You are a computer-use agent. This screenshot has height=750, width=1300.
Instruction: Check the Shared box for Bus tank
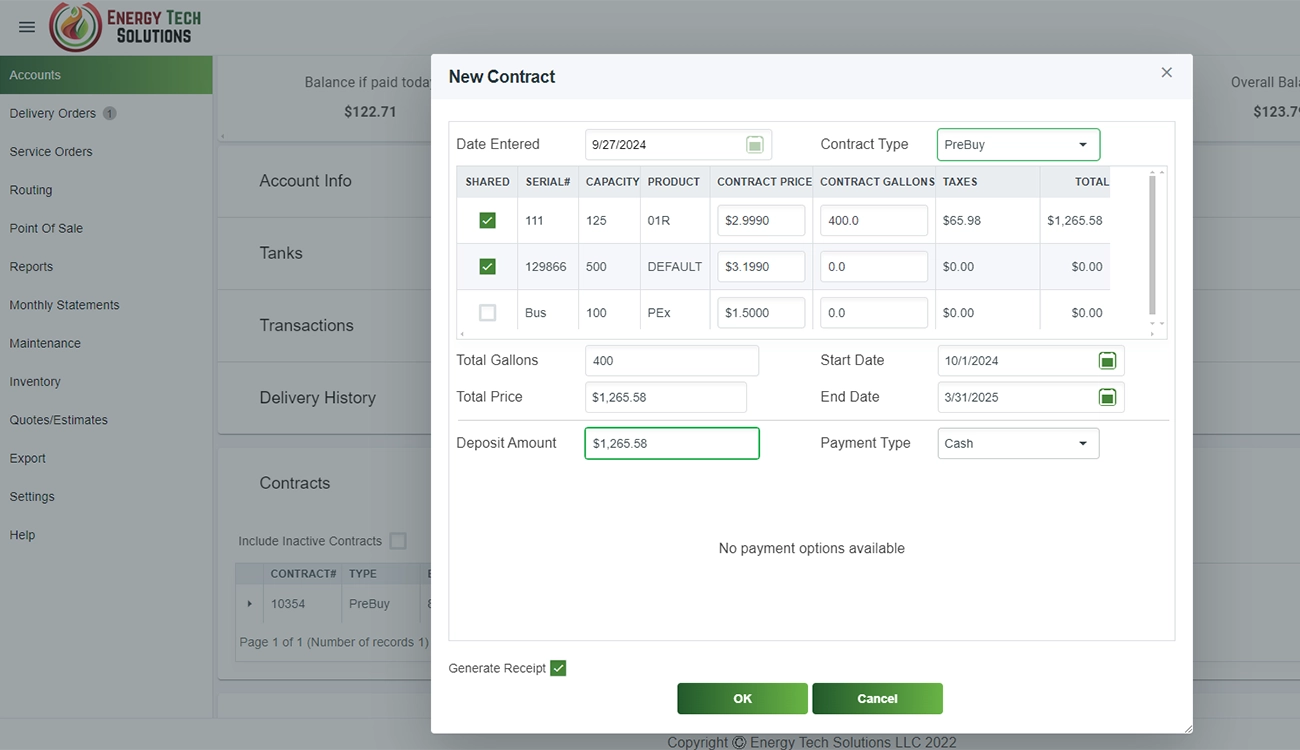487,313
